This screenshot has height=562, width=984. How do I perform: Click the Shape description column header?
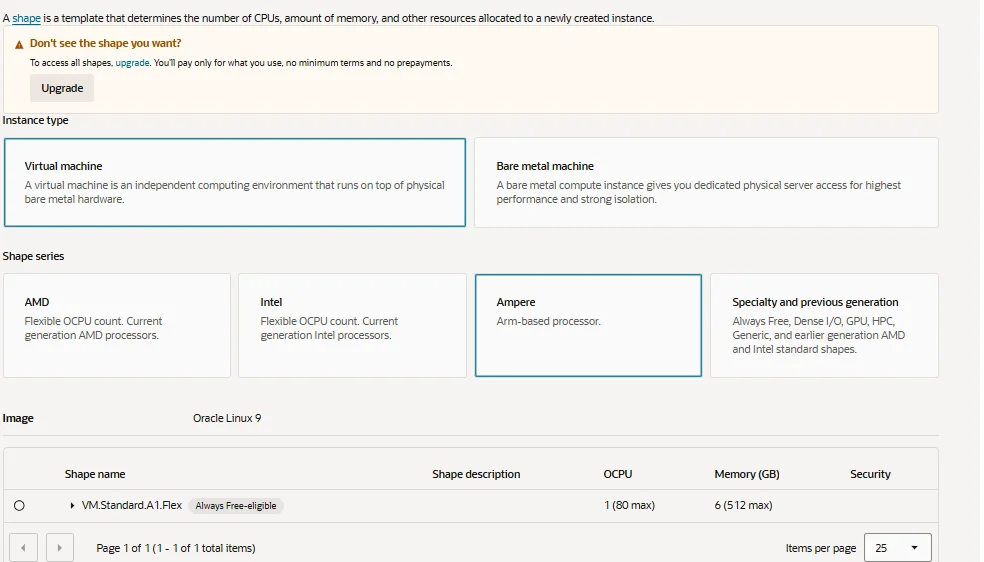tap(476, 474)
